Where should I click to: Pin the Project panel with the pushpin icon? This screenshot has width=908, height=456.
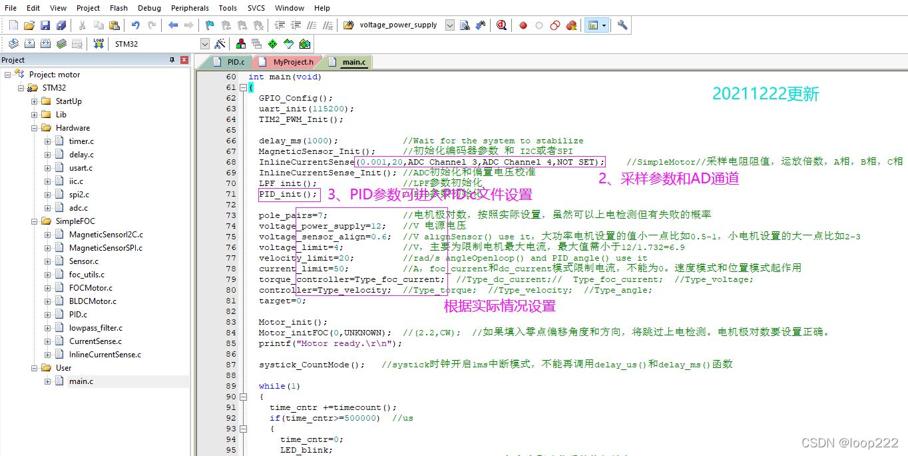172,60
